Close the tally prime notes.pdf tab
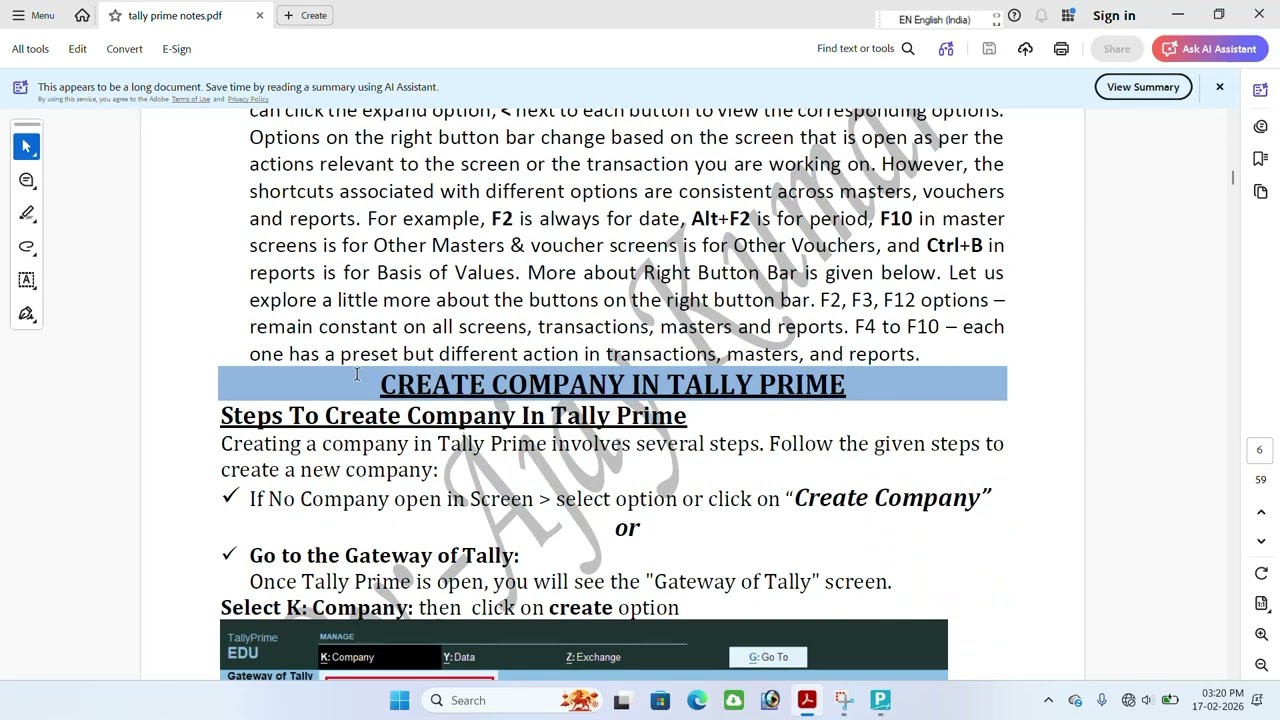Viewport: 1280px width, 720px height. 260,15
